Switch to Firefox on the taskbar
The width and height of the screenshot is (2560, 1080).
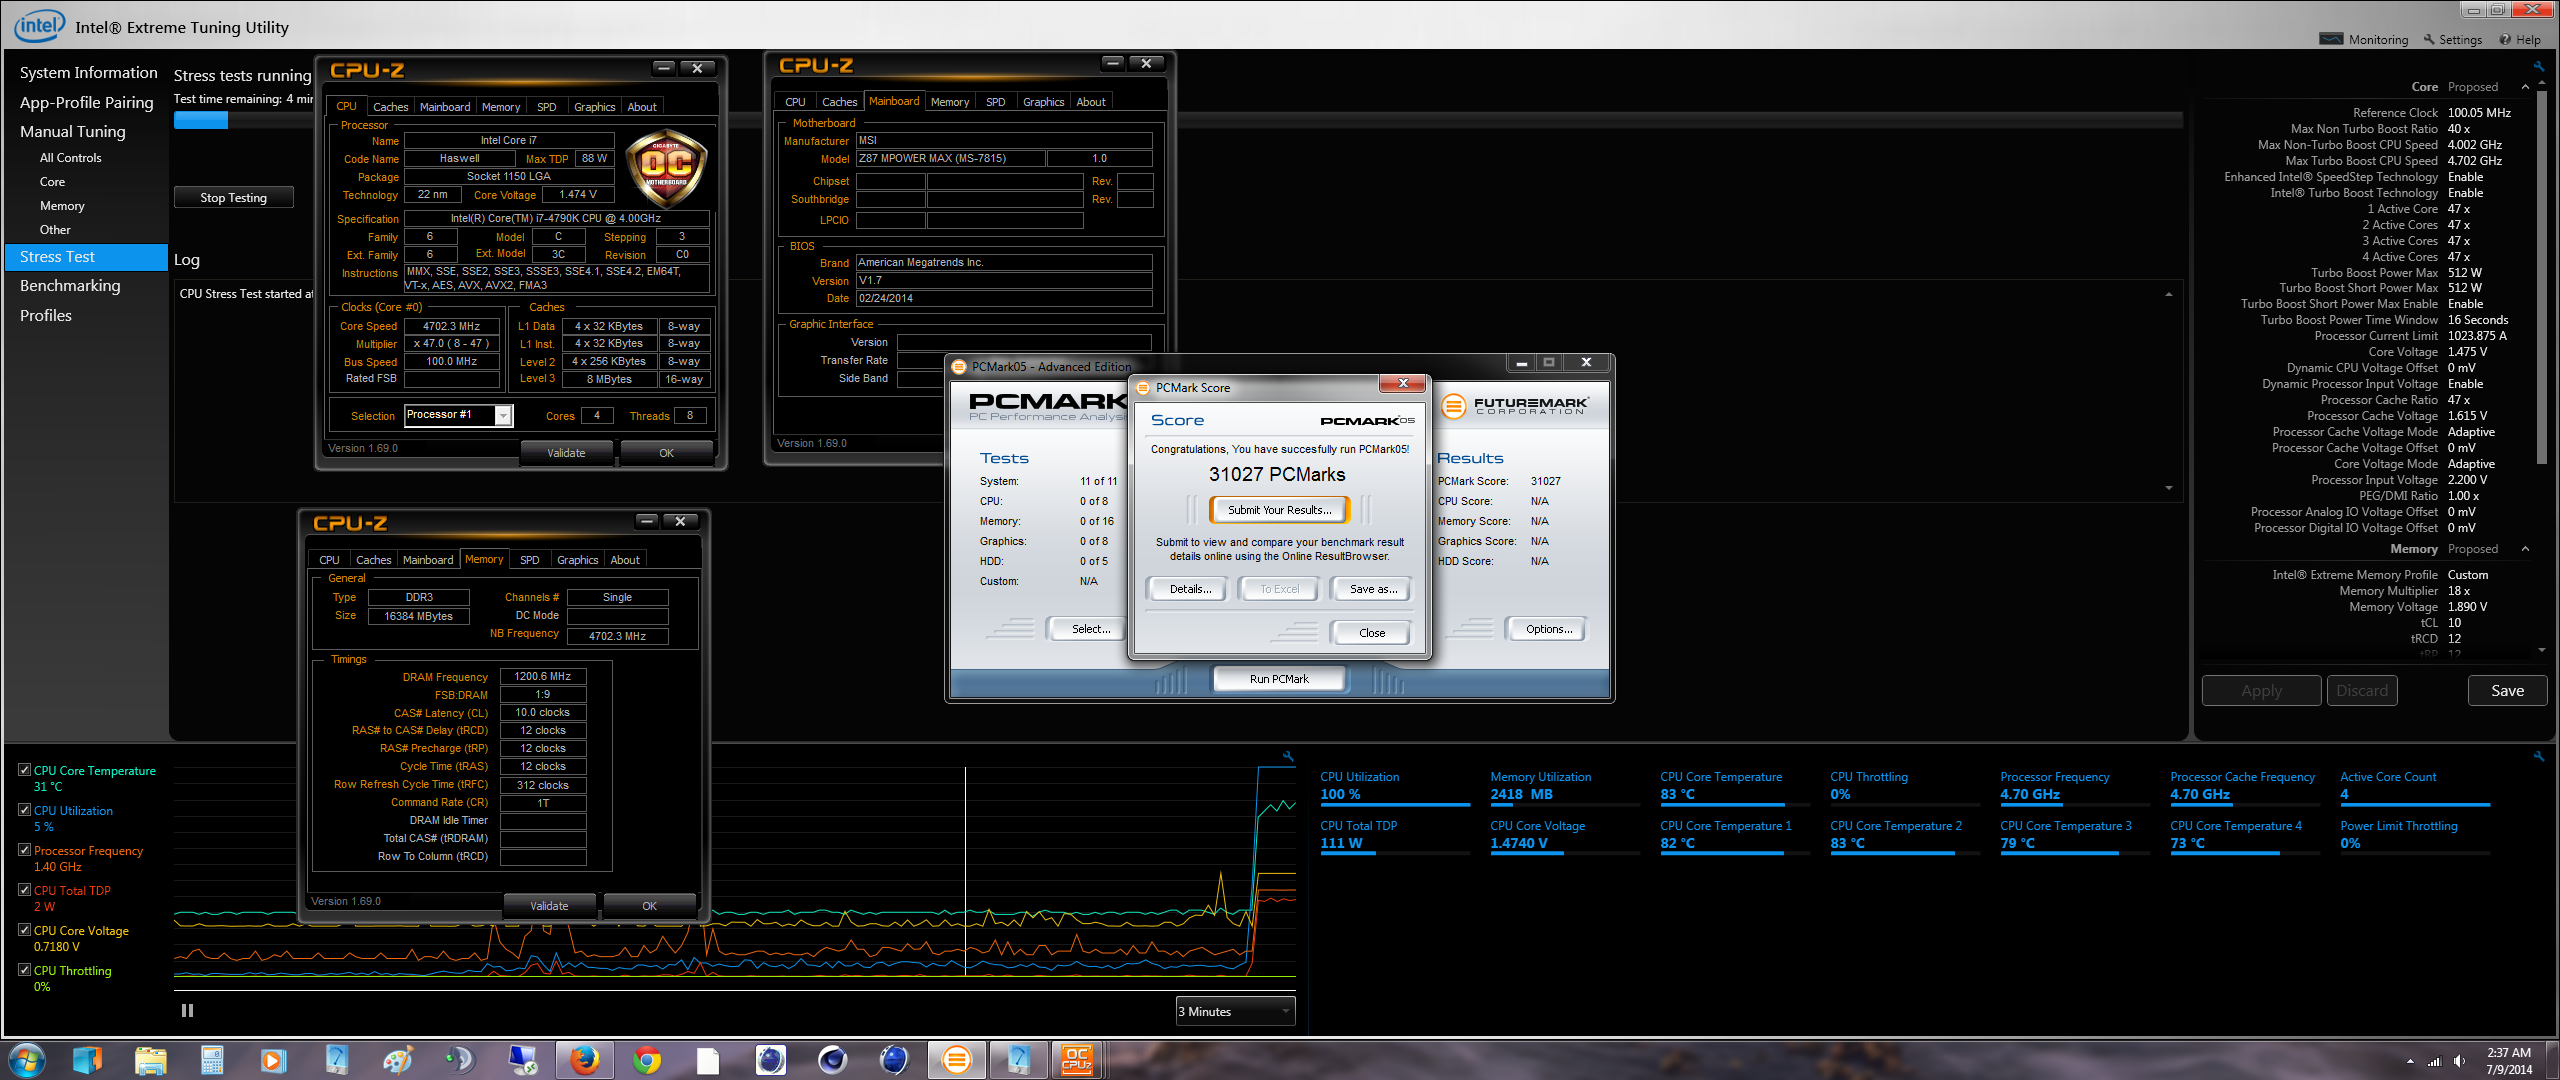click(584, 1060)
